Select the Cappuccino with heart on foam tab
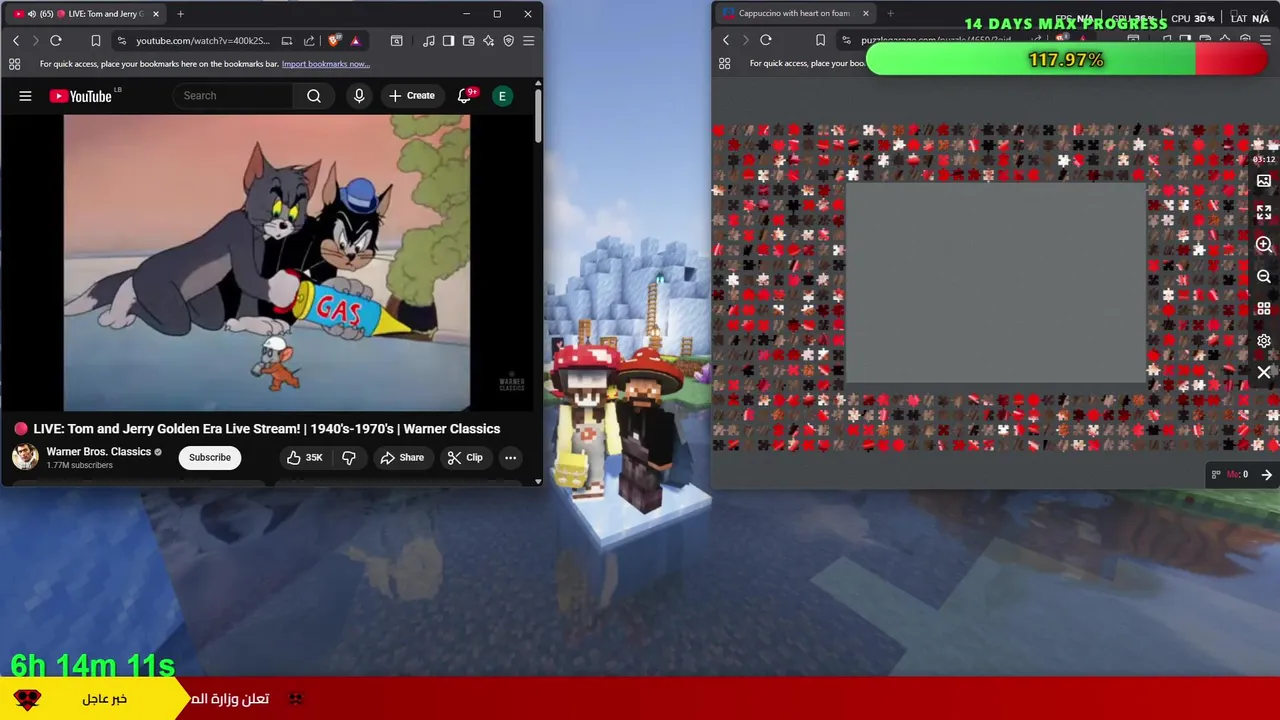The height and width of the screenshot is (720, 1280). (x=794, y=13)
